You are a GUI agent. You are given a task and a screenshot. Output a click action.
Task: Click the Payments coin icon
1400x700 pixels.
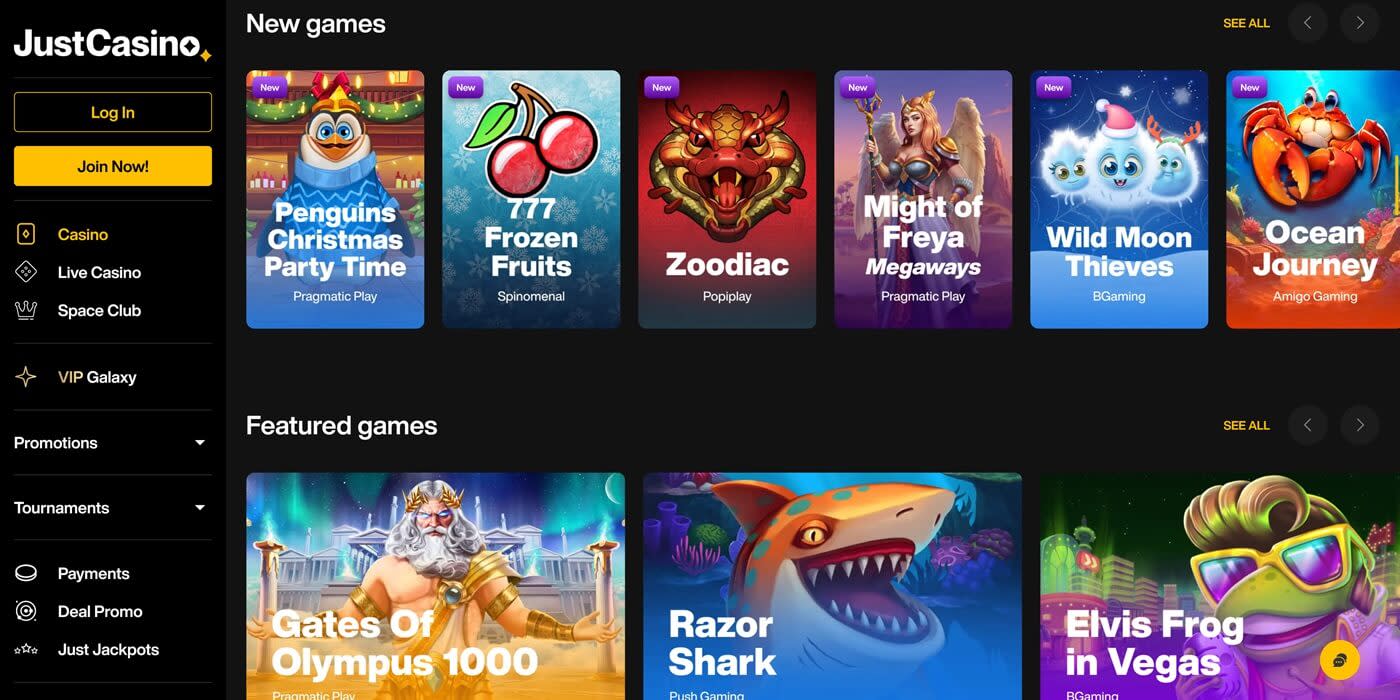[26, 573]
